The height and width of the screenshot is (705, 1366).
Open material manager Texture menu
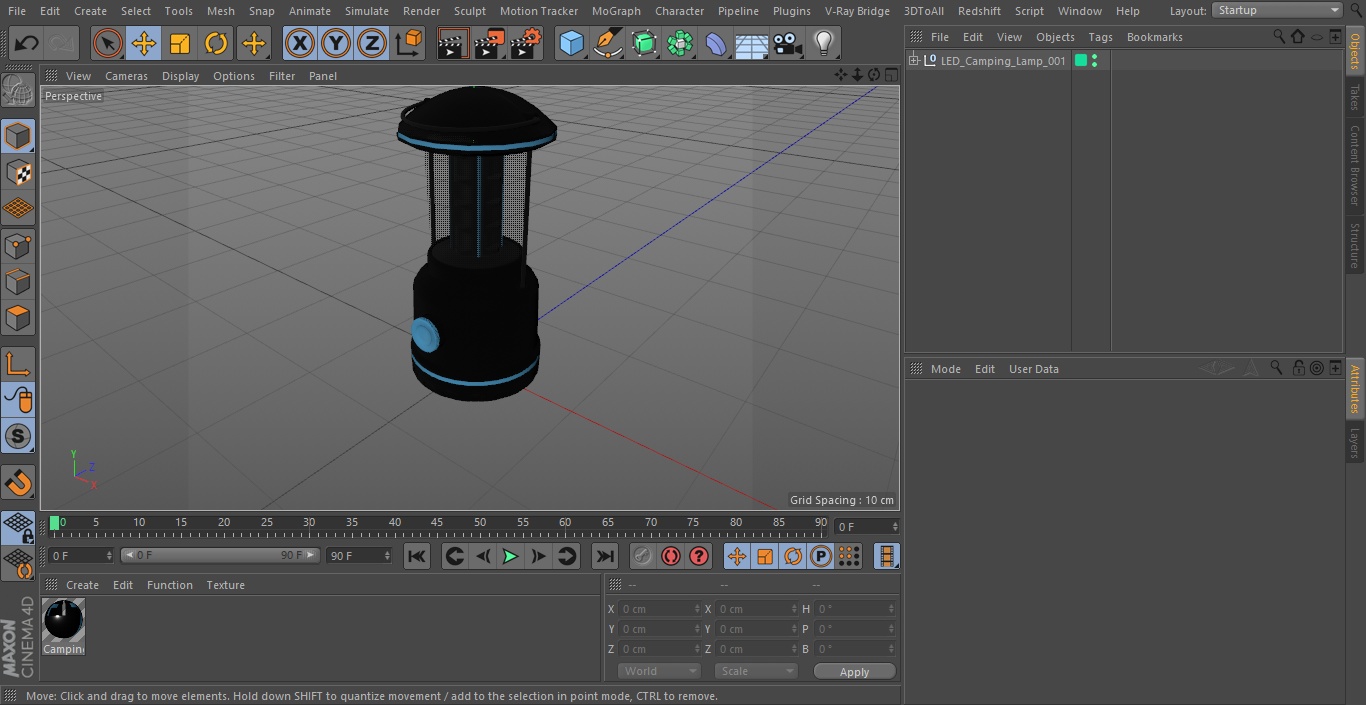225,585
